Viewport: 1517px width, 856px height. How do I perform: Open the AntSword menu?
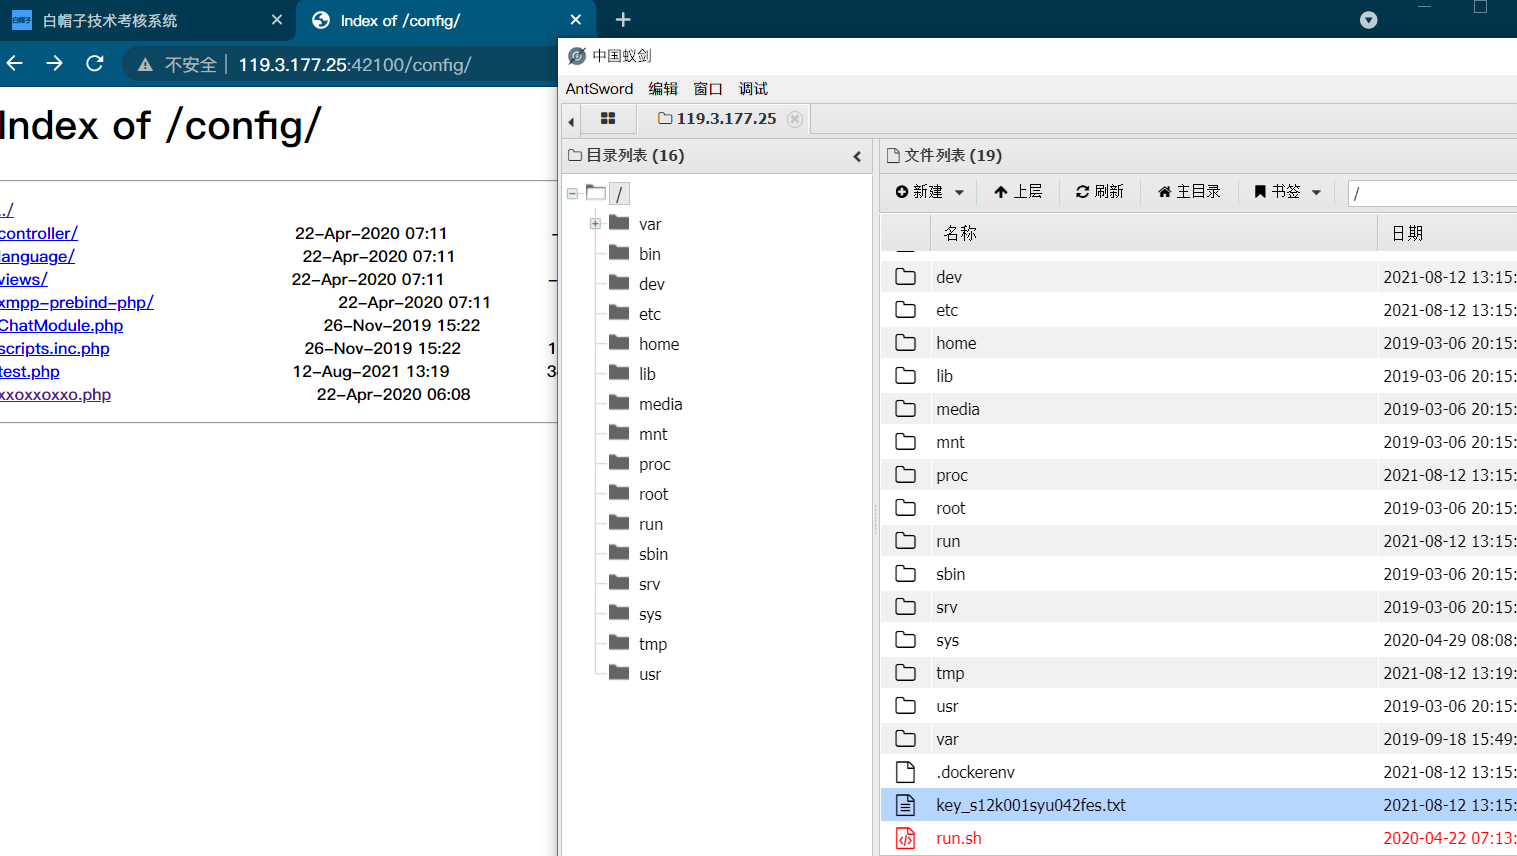click(x=599, y=89)
